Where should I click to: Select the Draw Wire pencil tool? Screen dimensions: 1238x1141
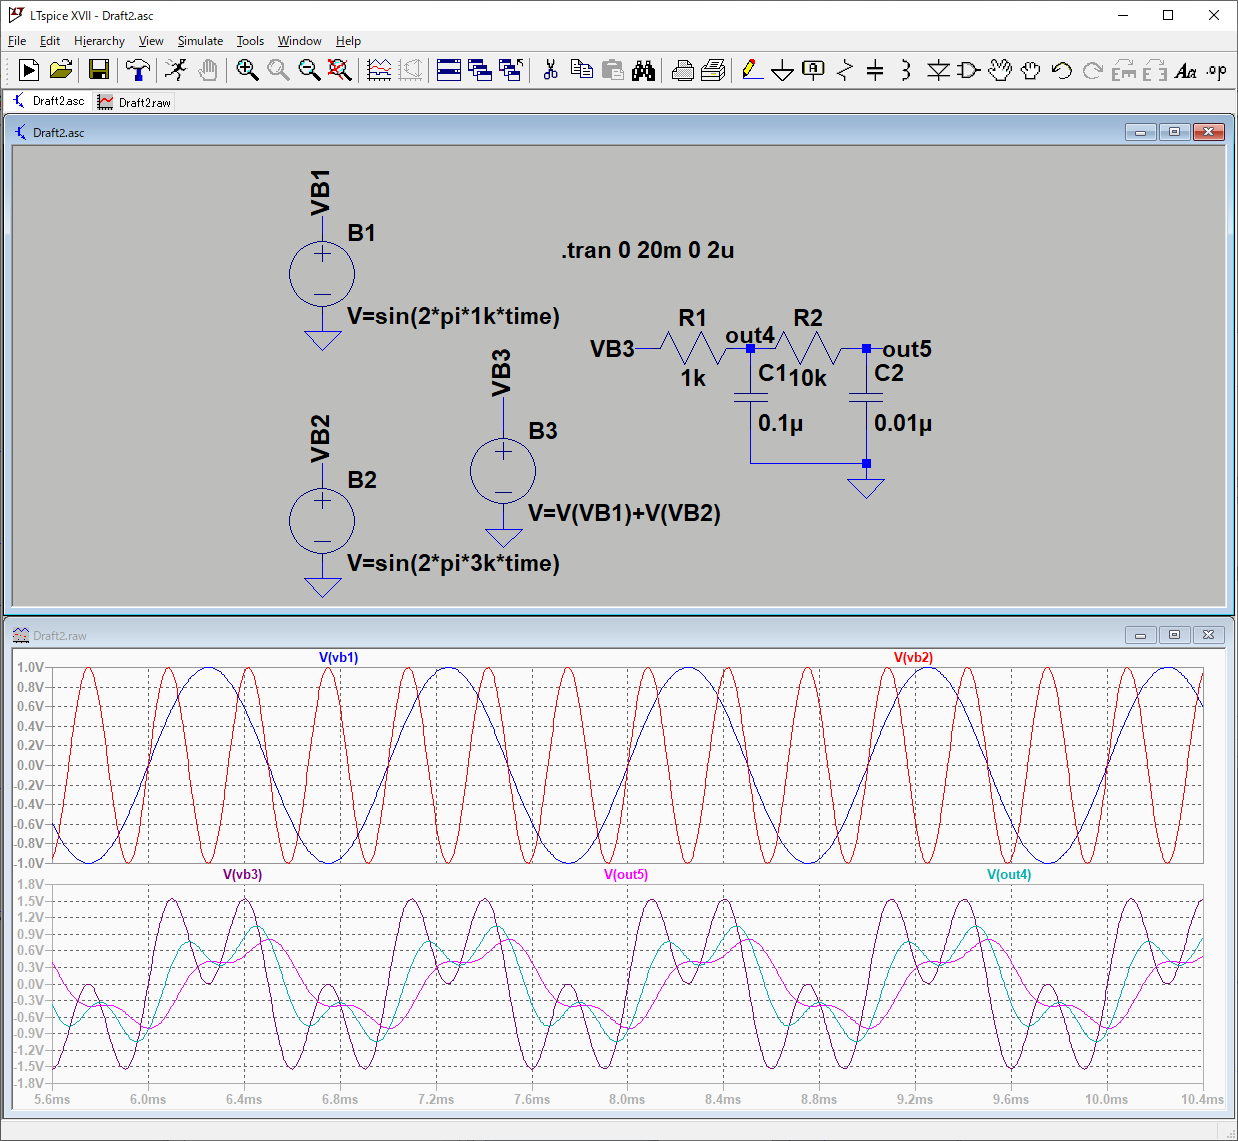click(x=752, y=70)
